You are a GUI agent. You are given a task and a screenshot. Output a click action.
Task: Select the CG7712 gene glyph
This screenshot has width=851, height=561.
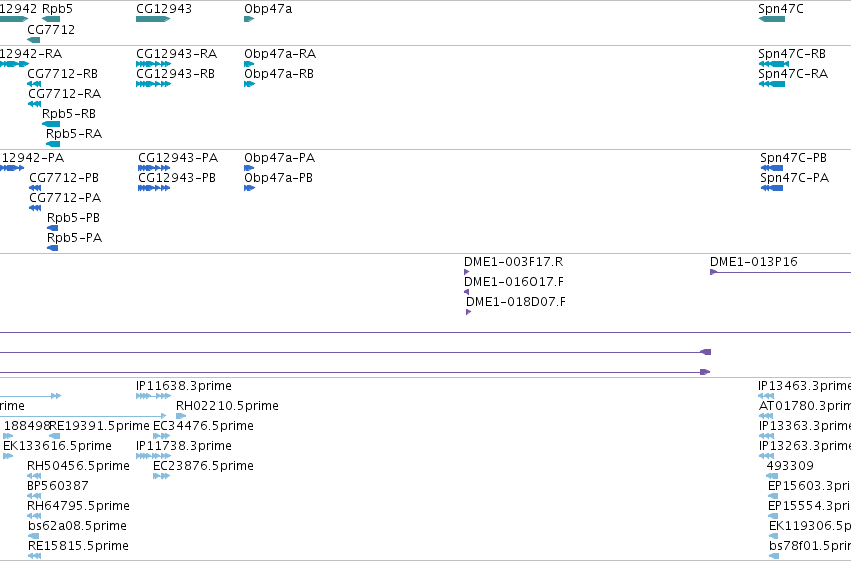point(34,40)
